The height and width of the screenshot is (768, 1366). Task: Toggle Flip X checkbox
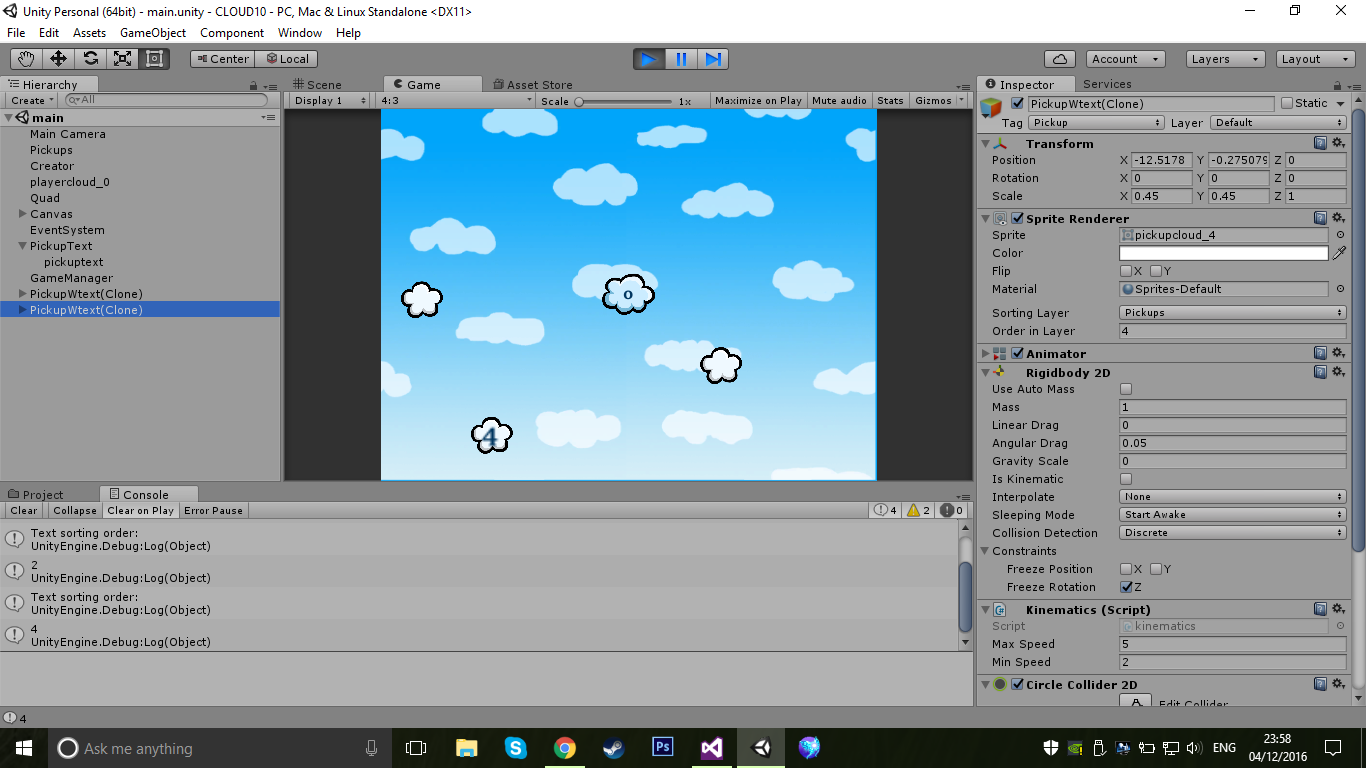1126,271
